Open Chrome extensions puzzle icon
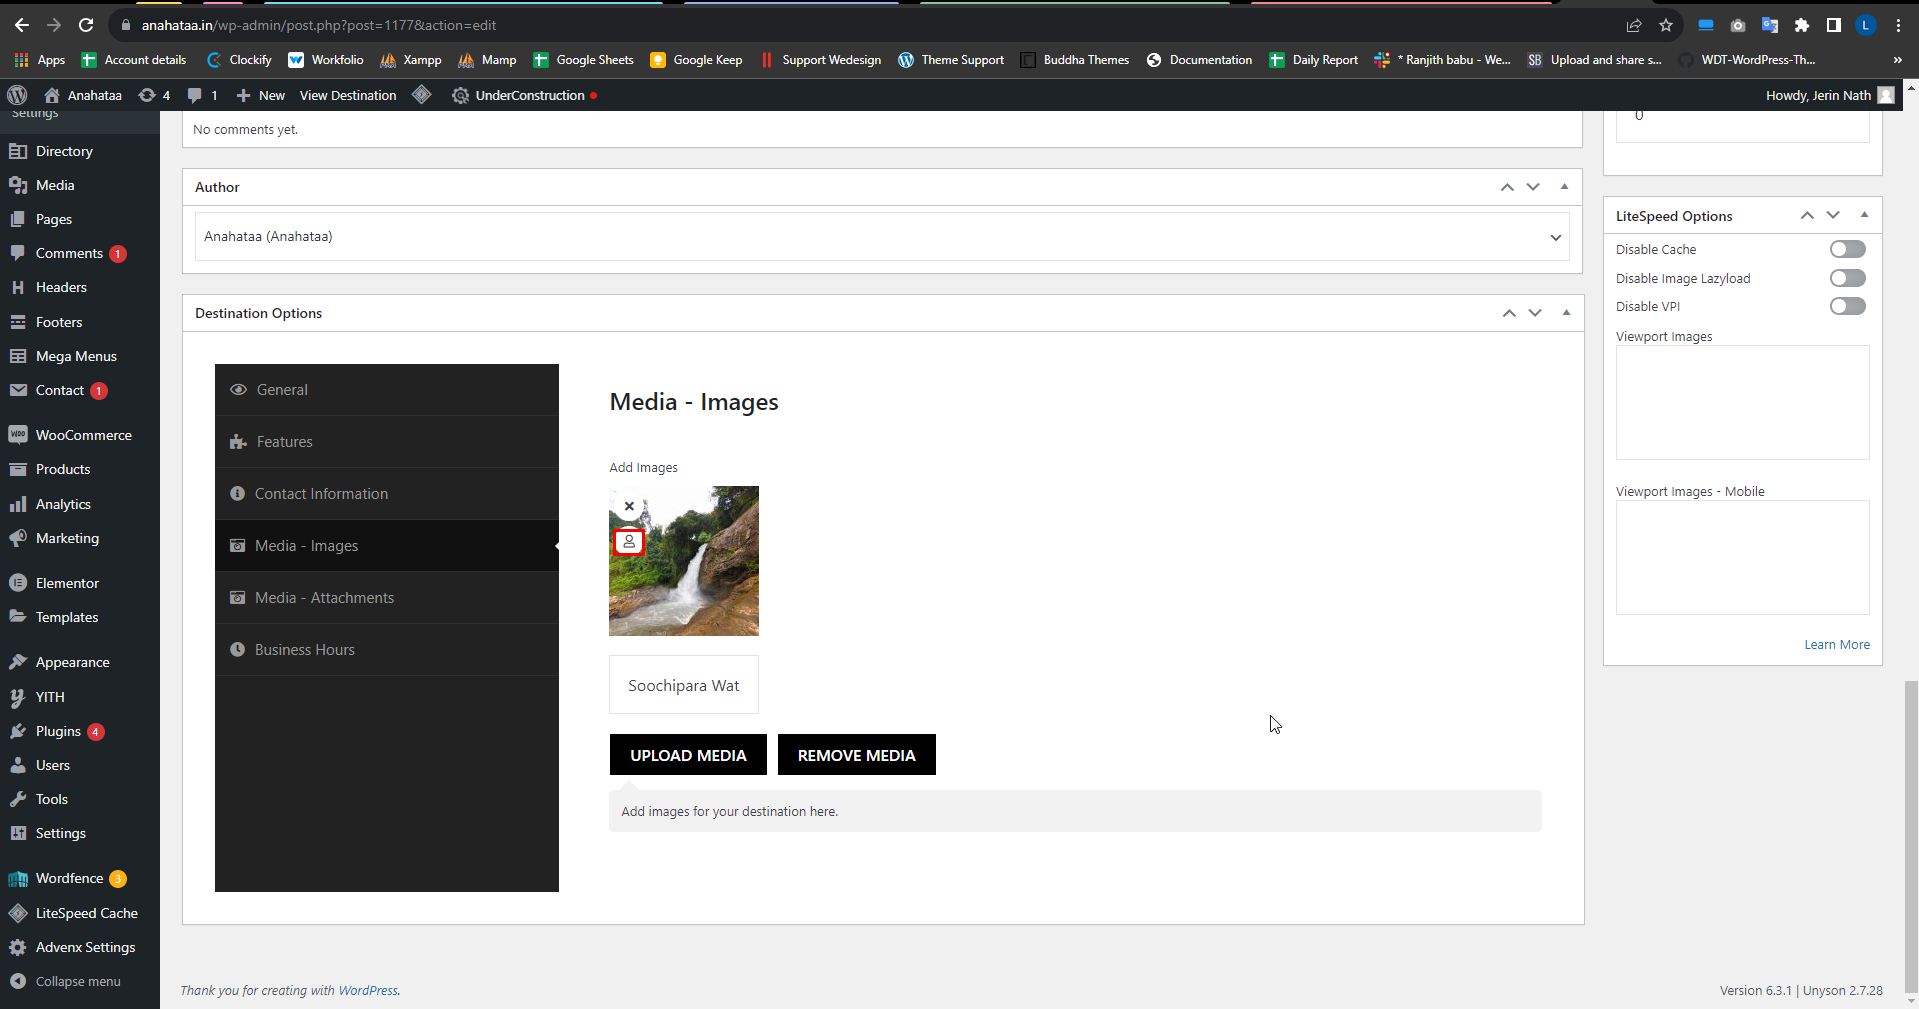Screen dimensions: 1919x1009 [1801, 25]
